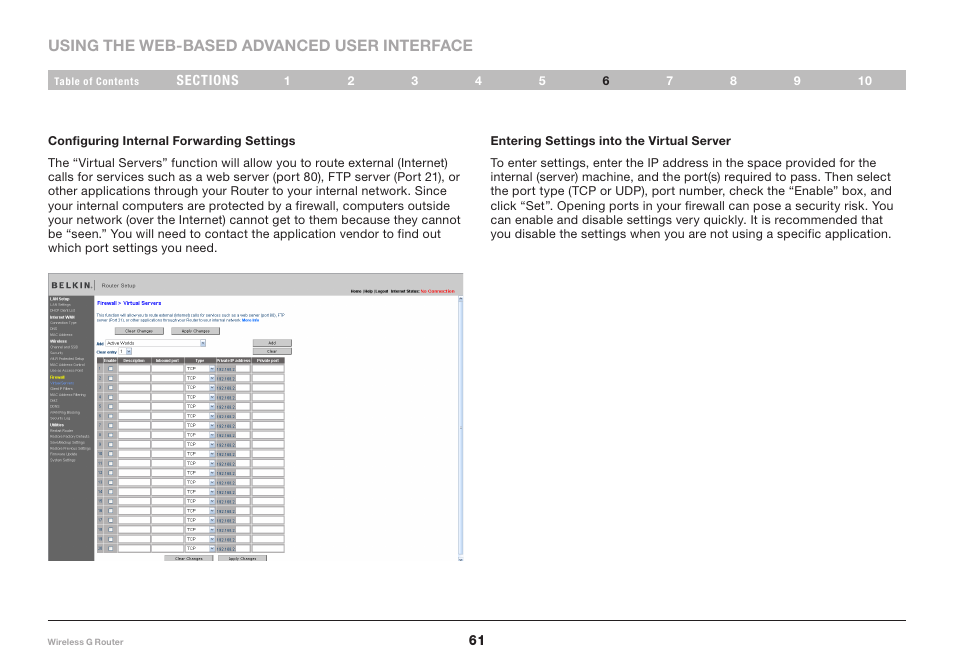954x668 pixels.
Task: Open System Settings in sidebar
Action: click(63, 460)
